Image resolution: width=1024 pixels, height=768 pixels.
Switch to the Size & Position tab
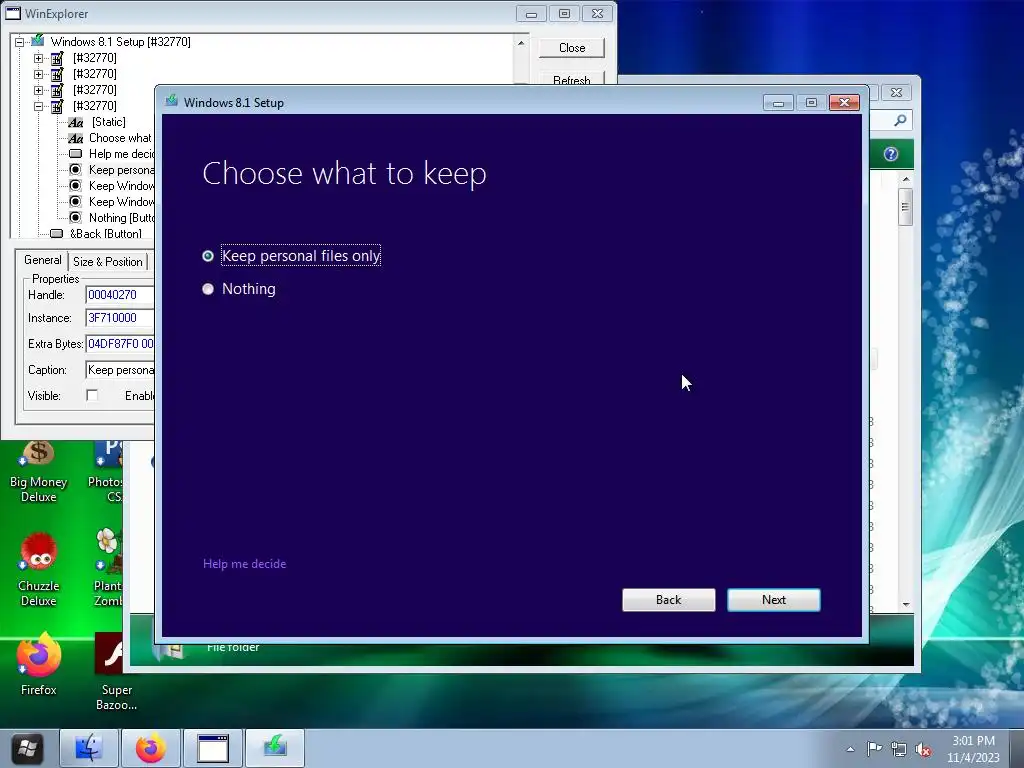pos(108,262)
